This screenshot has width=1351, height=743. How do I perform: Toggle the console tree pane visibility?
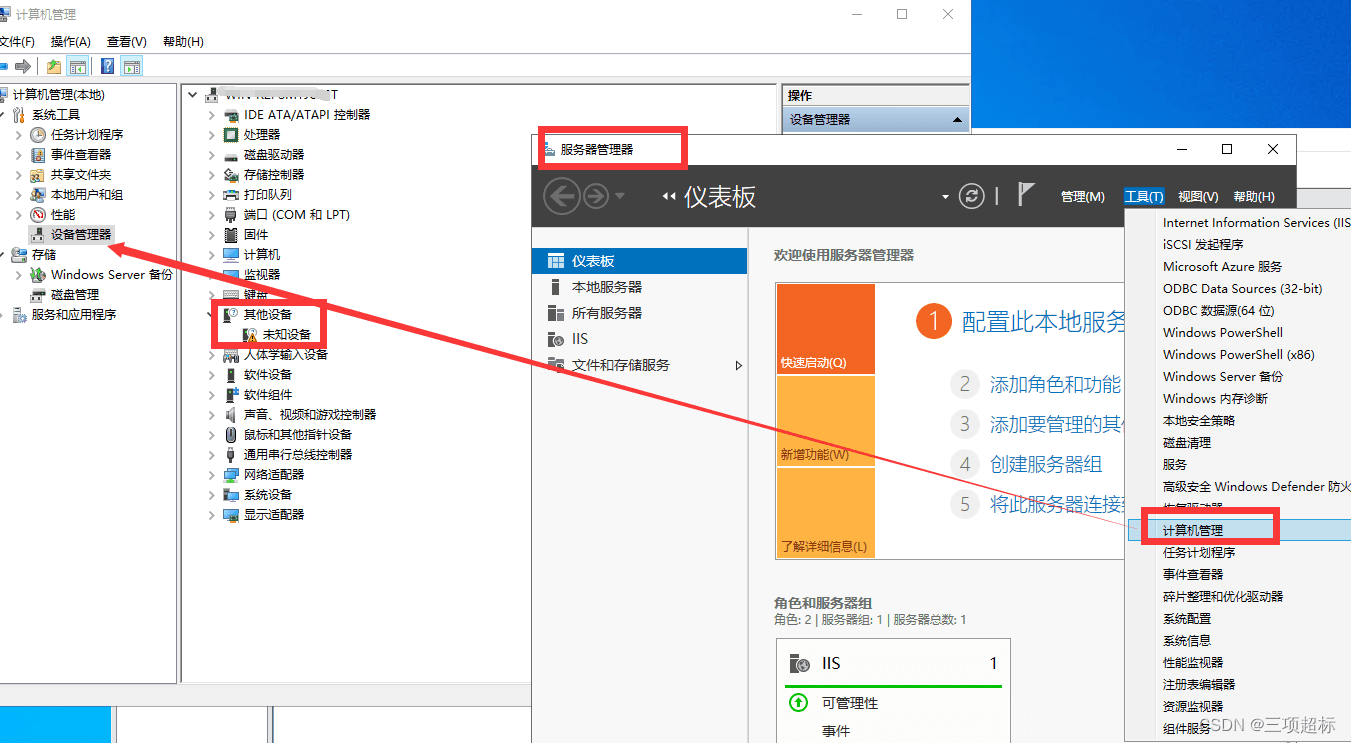77,66
